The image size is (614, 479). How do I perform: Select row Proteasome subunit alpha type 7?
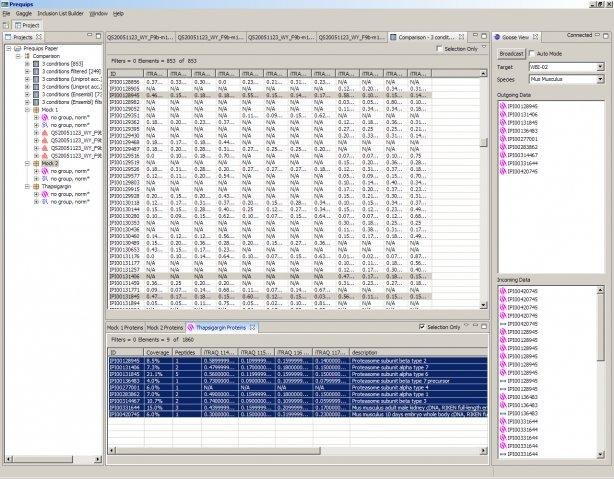tap(298, 368)
